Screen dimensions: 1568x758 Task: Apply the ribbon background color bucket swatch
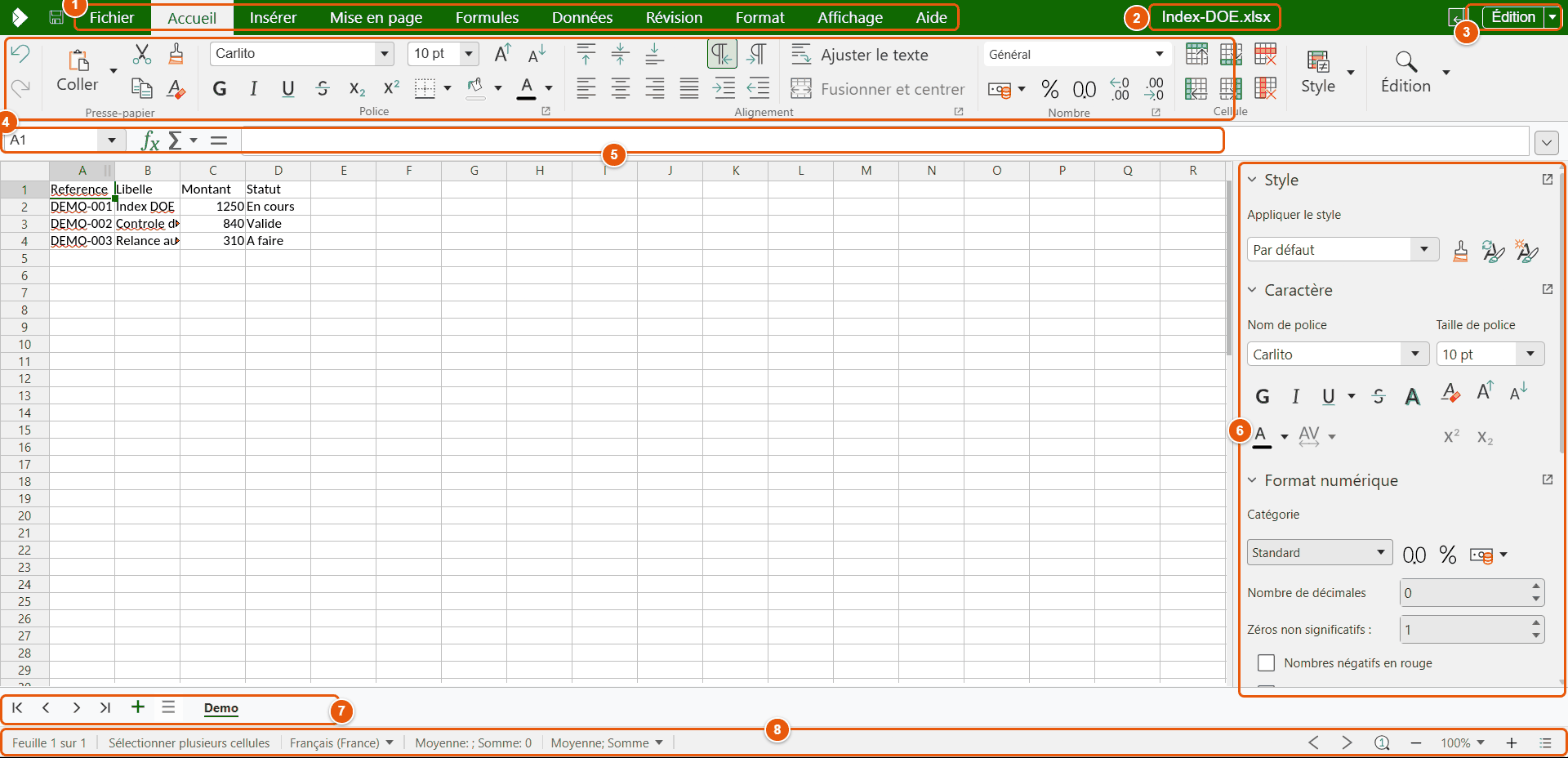(x=475, y=89)
